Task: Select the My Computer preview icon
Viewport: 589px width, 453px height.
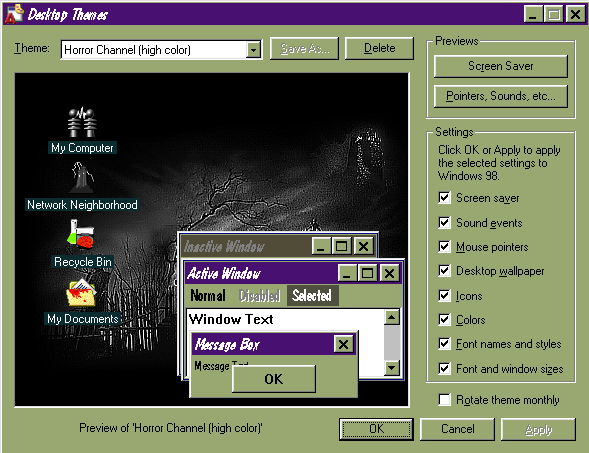Action: click(x=82, y=123)
